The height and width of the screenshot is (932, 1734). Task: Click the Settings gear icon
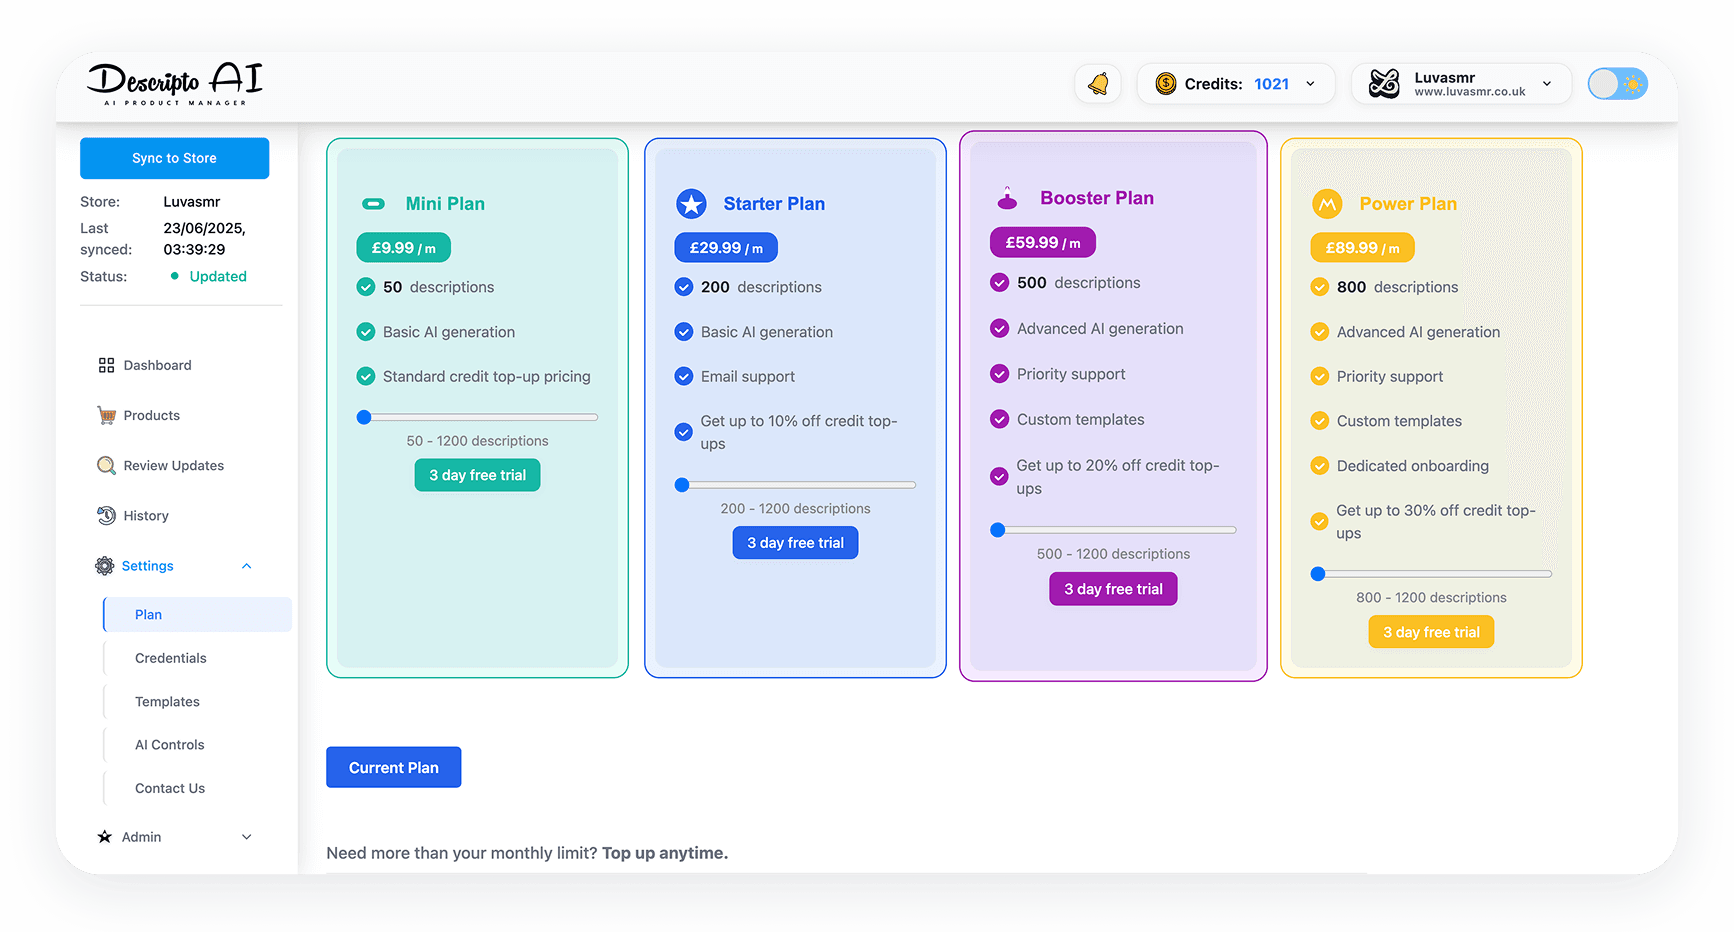[106, 565]
